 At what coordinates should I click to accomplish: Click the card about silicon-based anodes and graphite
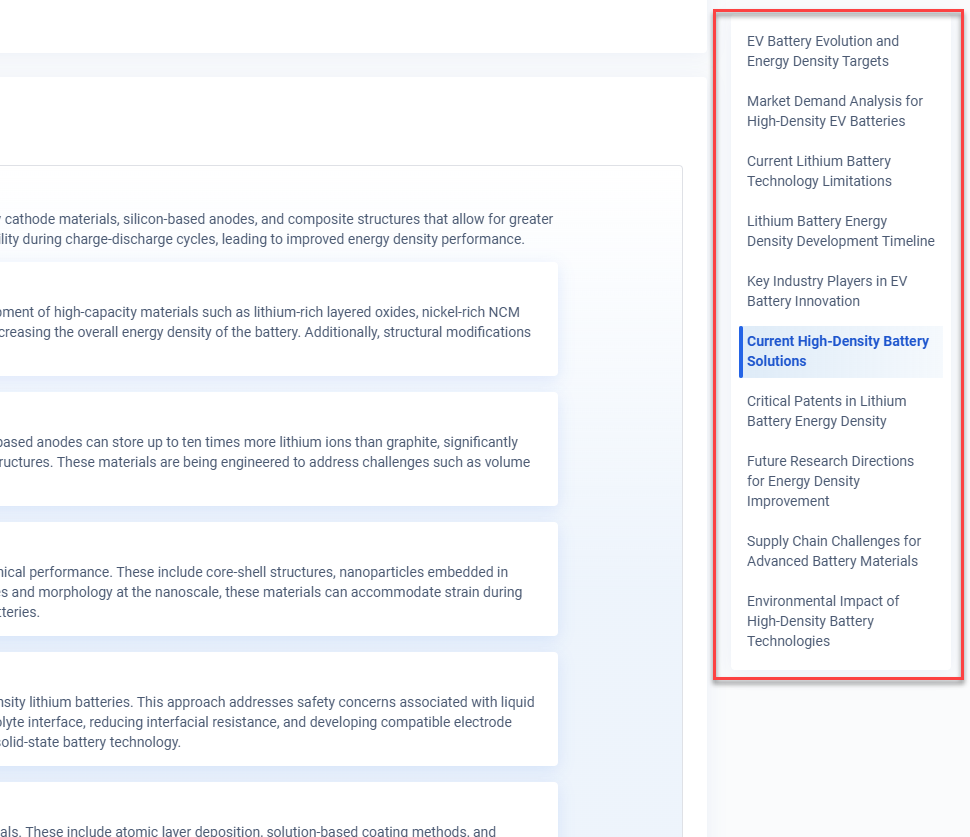(x=280, y=451)
